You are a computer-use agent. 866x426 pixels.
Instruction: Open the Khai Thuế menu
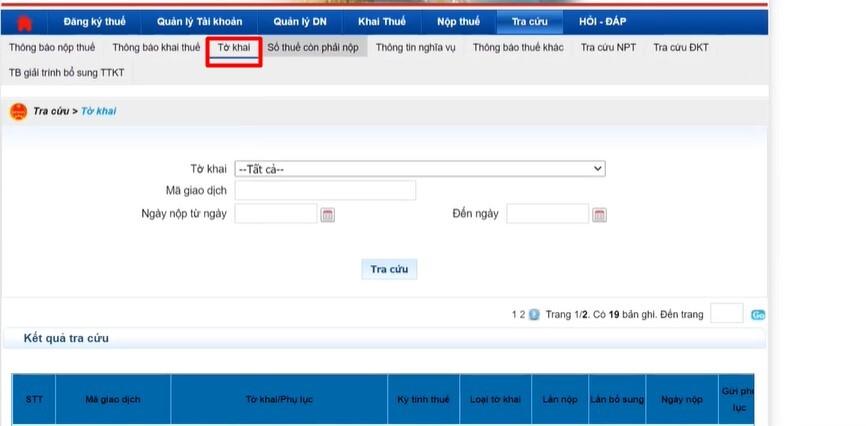tap(382, 22)
